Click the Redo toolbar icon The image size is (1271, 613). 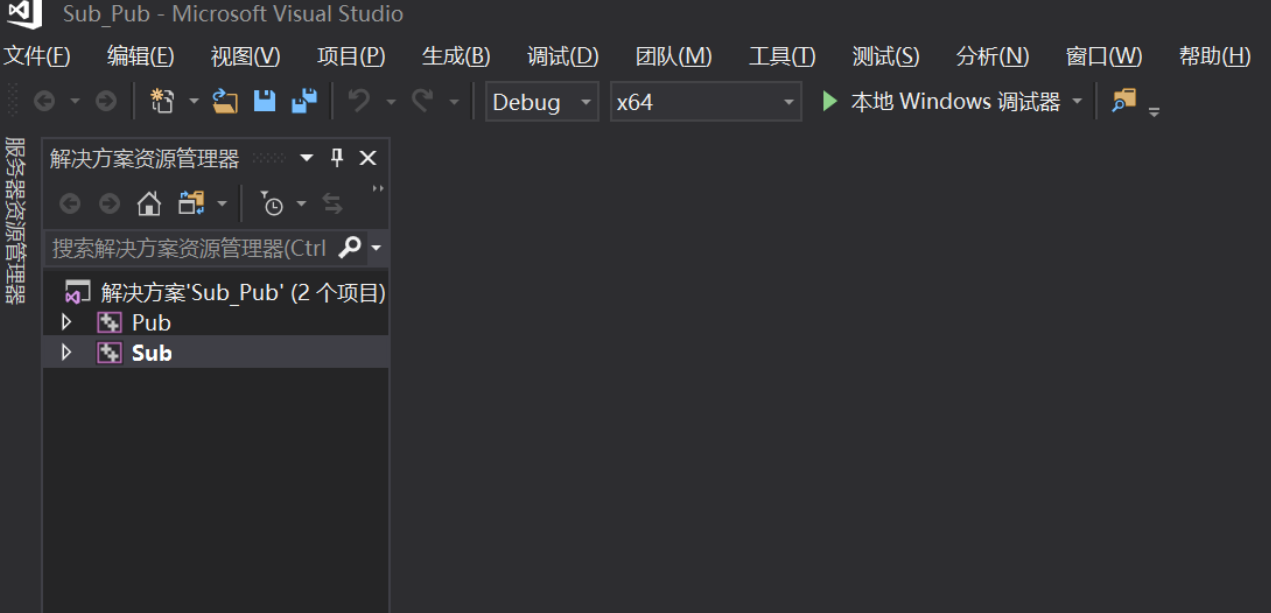click(422, 101)
